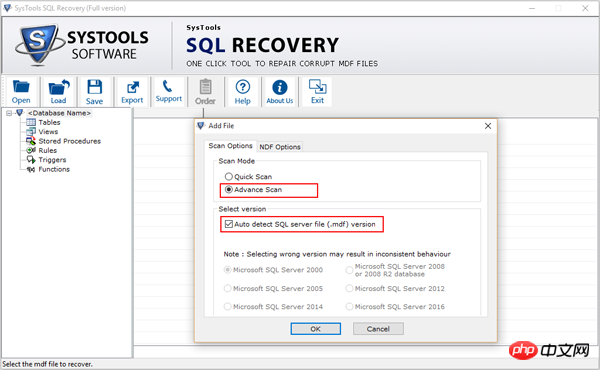Viewport: 600px width, 370px height.
Task: Close the Add File dialog
Action: (488, 126)
